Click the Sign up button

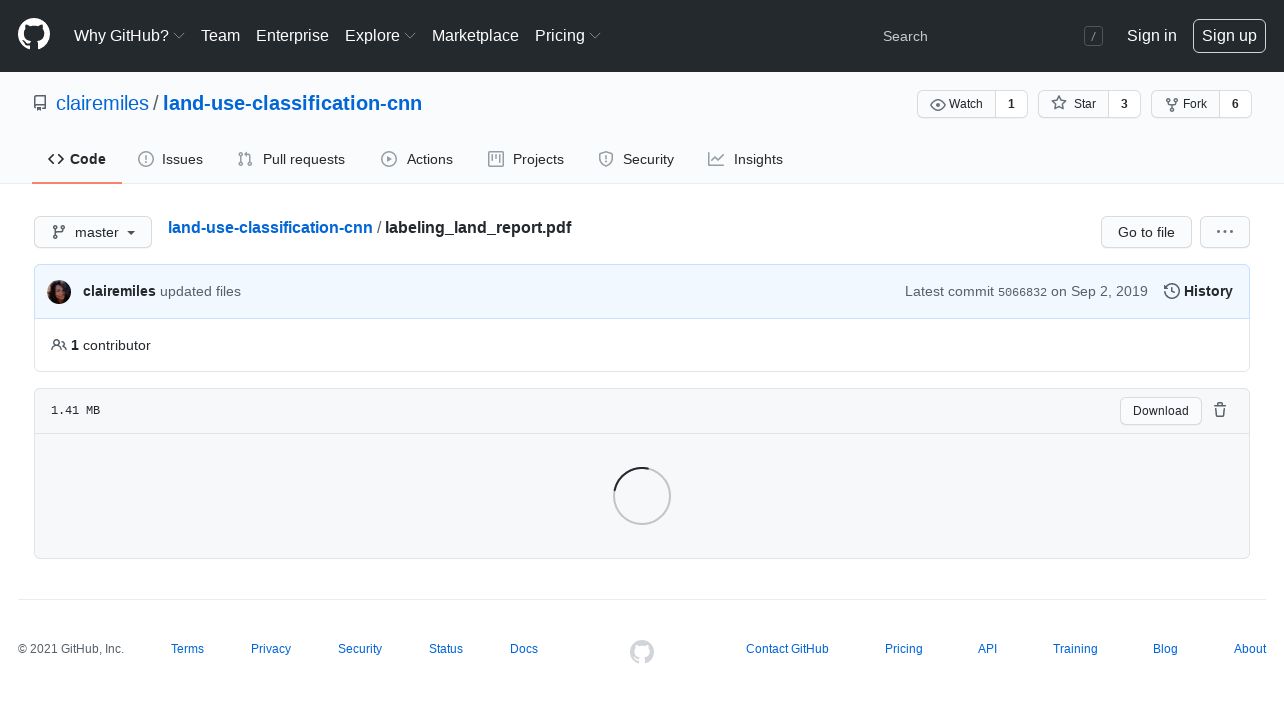(x=1229, y=36)
